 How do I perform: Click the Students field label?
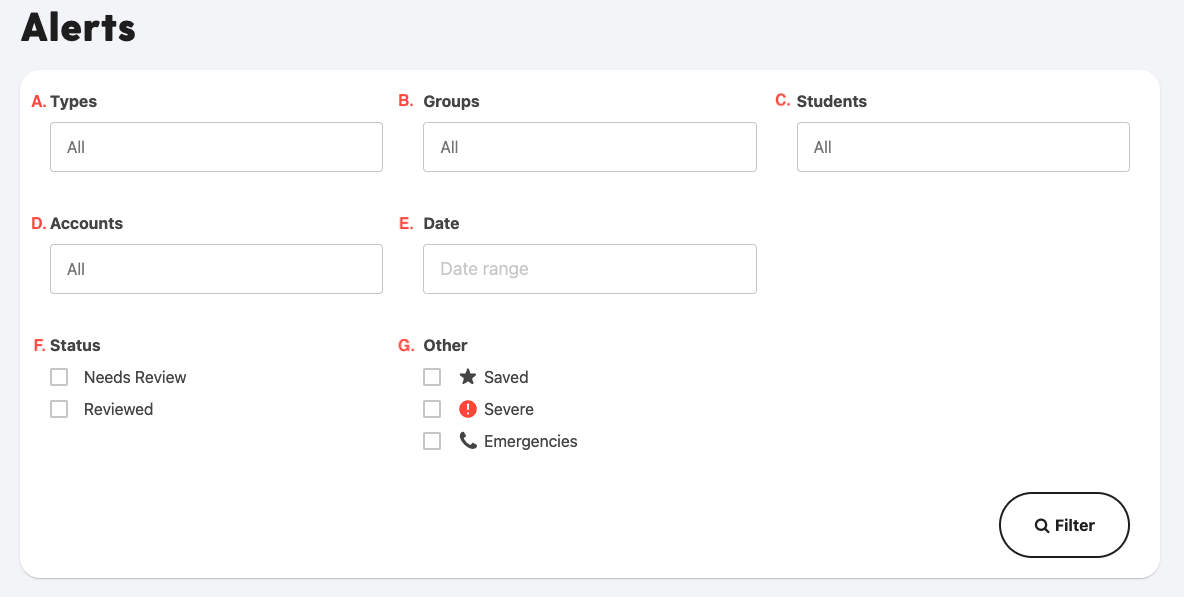[x=831, y=101]
